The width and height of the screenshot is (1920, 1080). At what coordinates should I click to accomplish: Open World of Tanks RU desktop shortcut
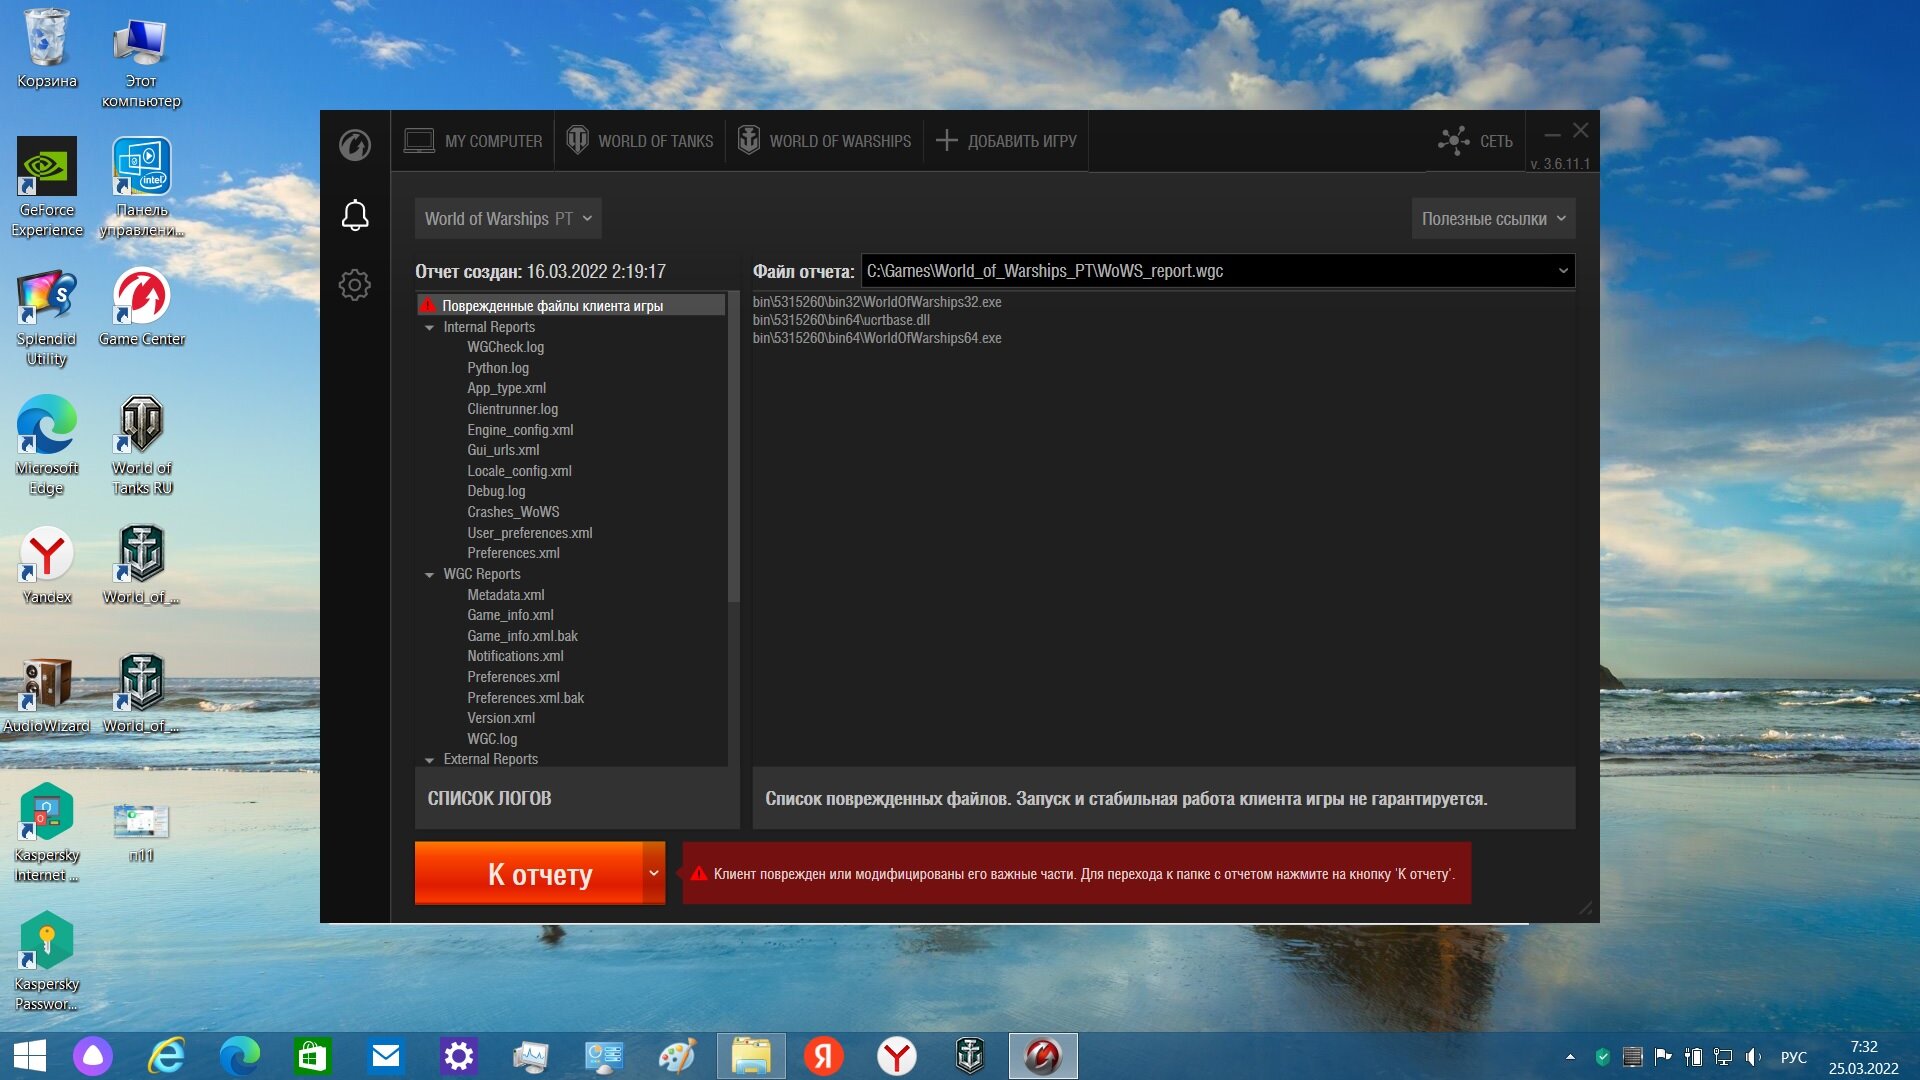[x=142, y=445]
